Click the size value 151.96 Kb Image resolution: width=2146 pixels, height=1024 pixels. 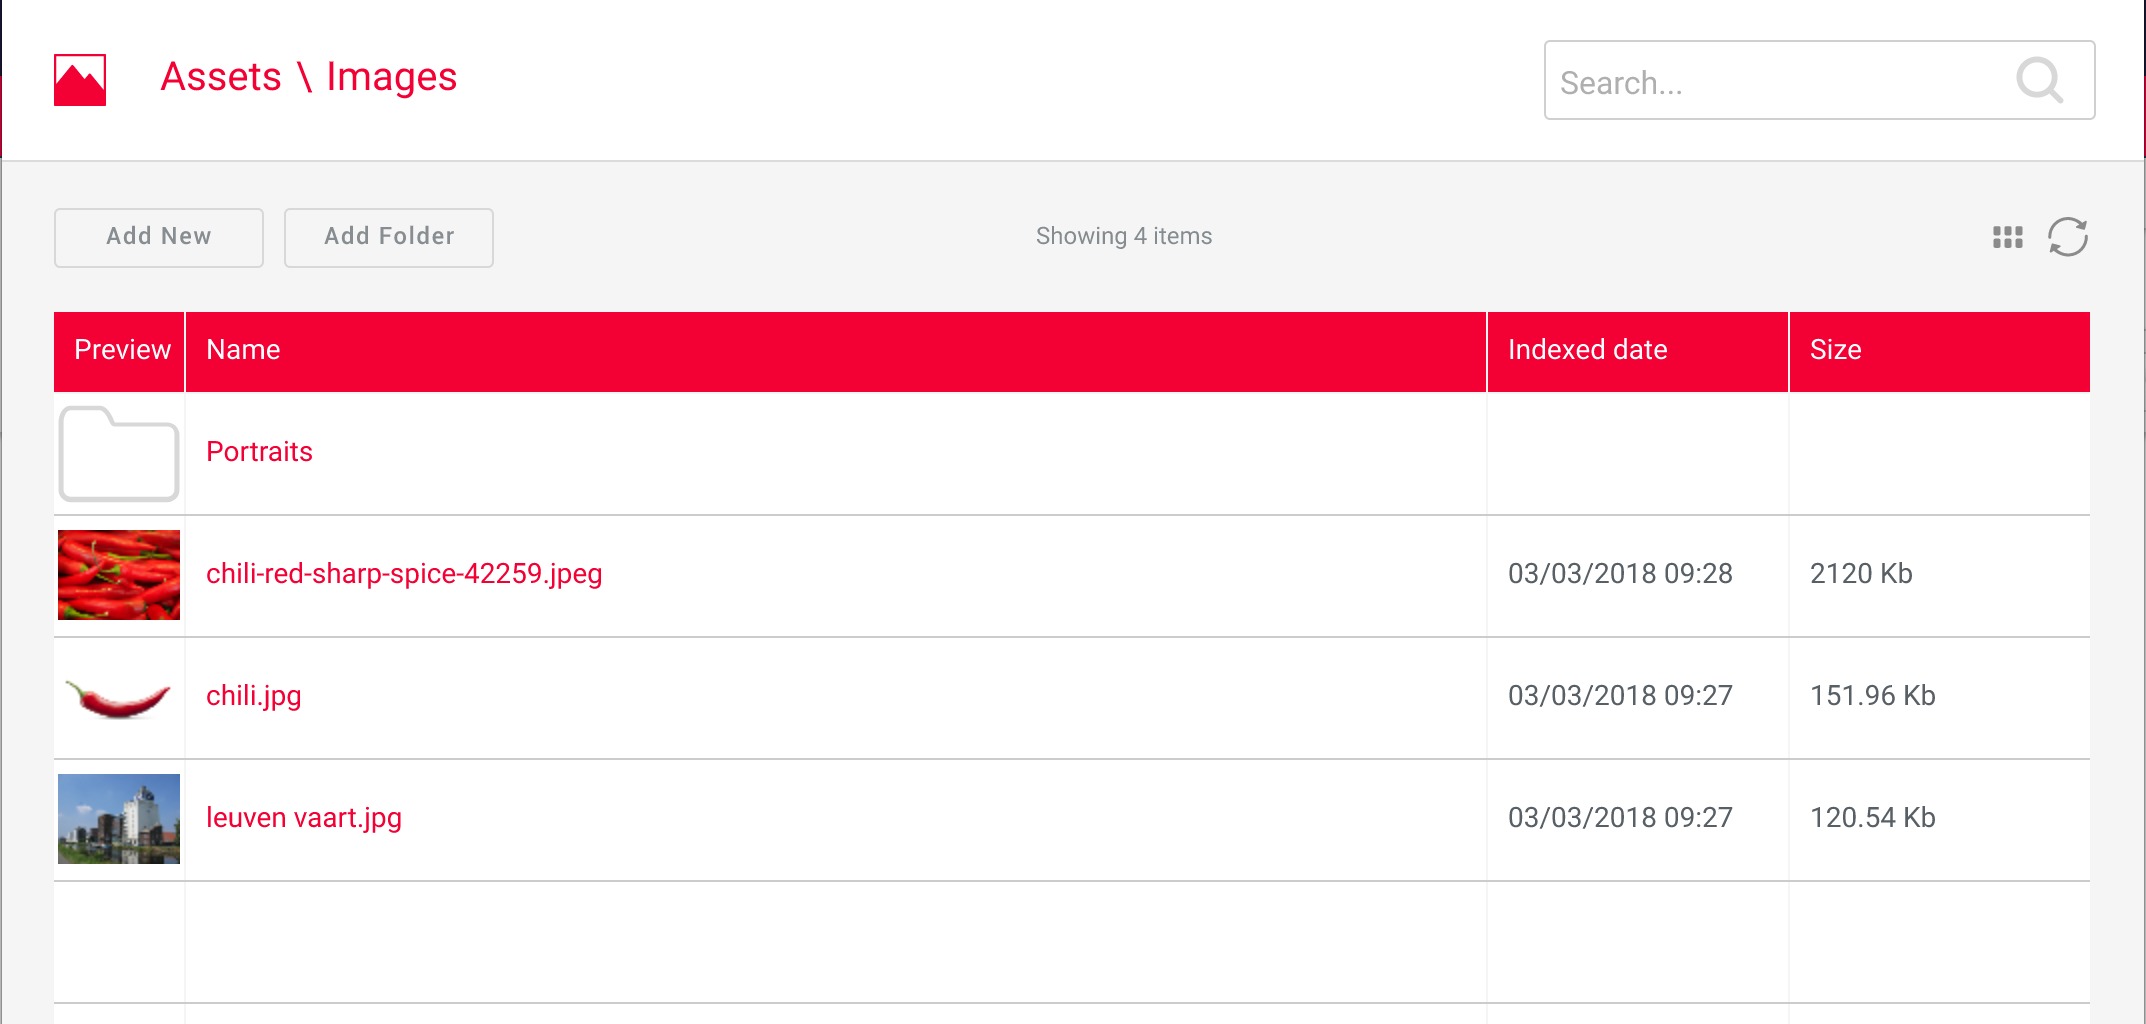point(1873,696)
